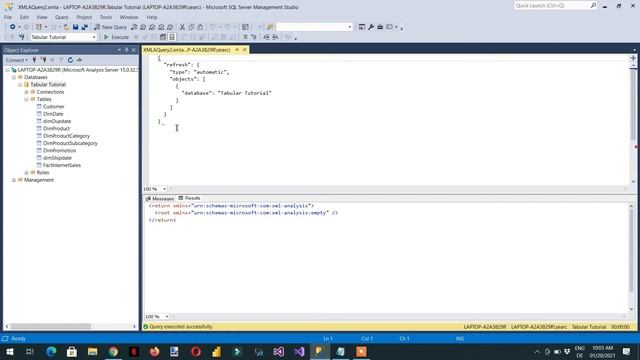Click the Analysis Services MDX Query icon
Viewport: 640px width, 360px height.
tap(143, 27)
